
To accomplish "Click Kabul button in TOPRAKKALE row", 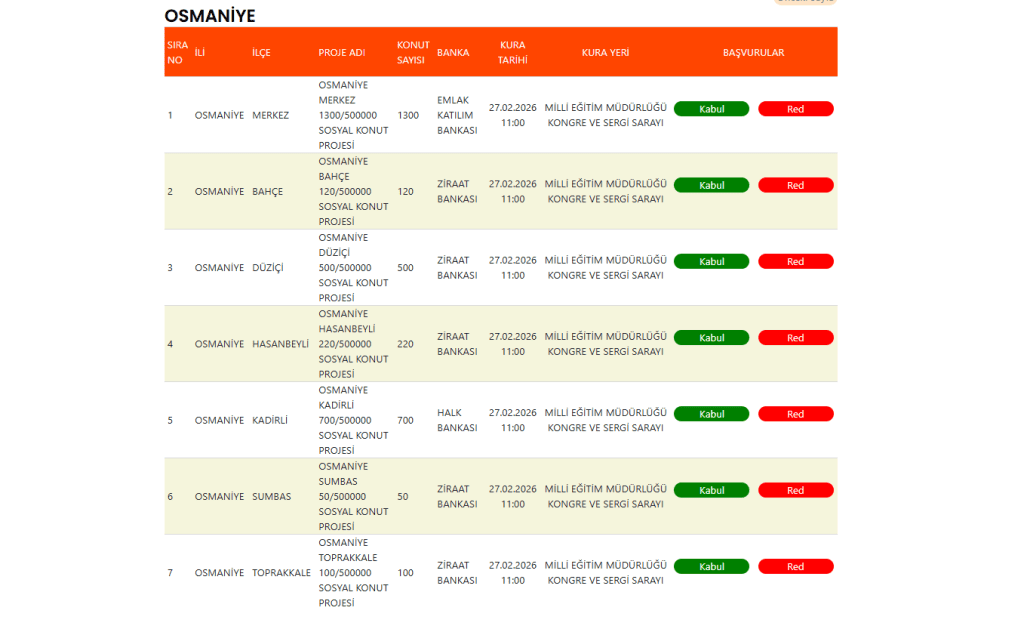I will 711,566.
